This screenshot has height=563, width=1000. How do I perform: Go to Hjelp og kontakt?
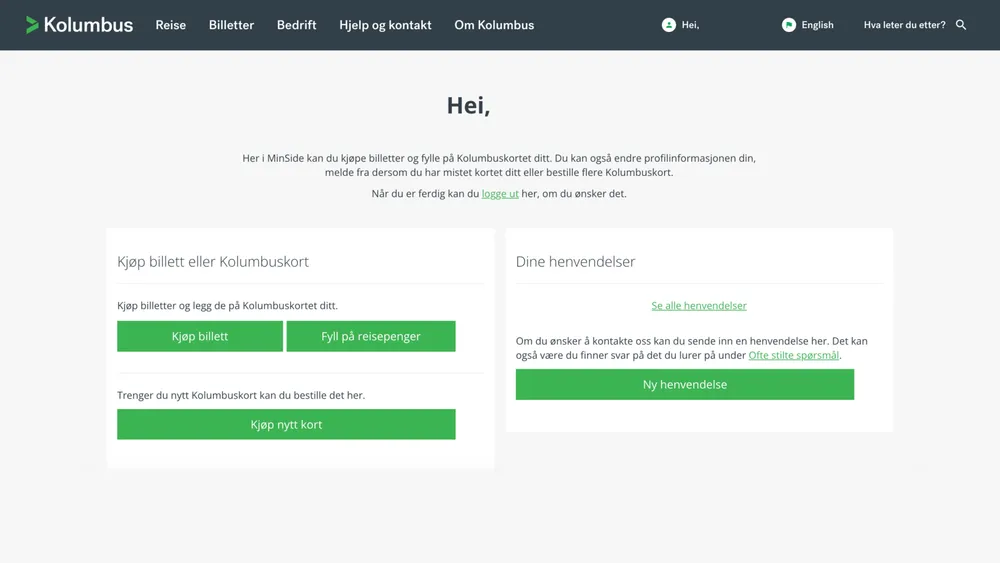point(385,25)
